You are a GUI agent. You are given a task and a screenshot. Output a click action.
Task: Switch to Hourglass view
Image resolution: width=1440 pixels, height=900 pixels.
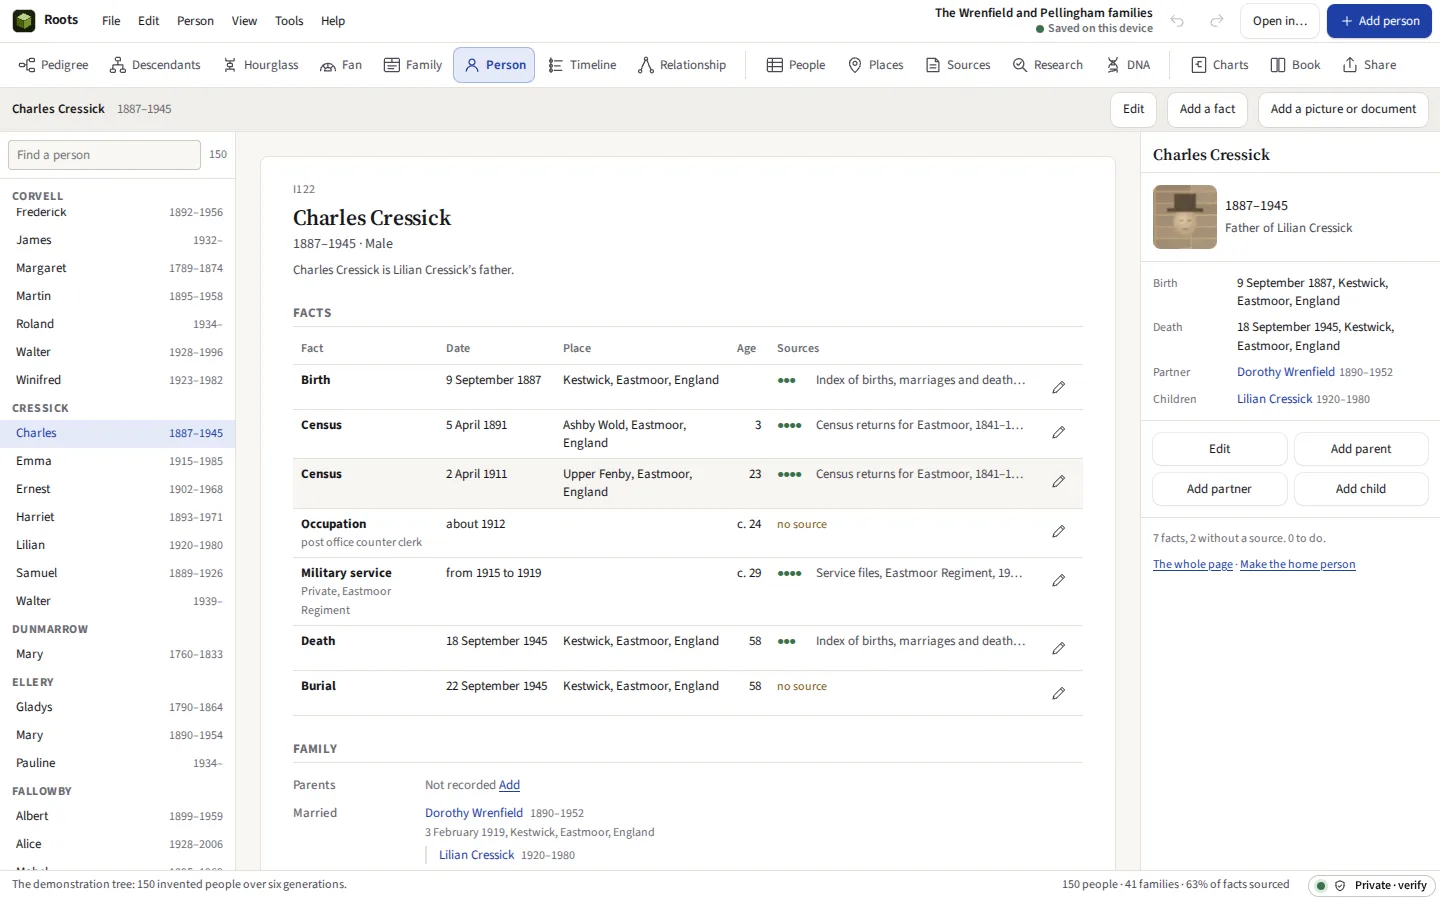click(x=261, y=65)
